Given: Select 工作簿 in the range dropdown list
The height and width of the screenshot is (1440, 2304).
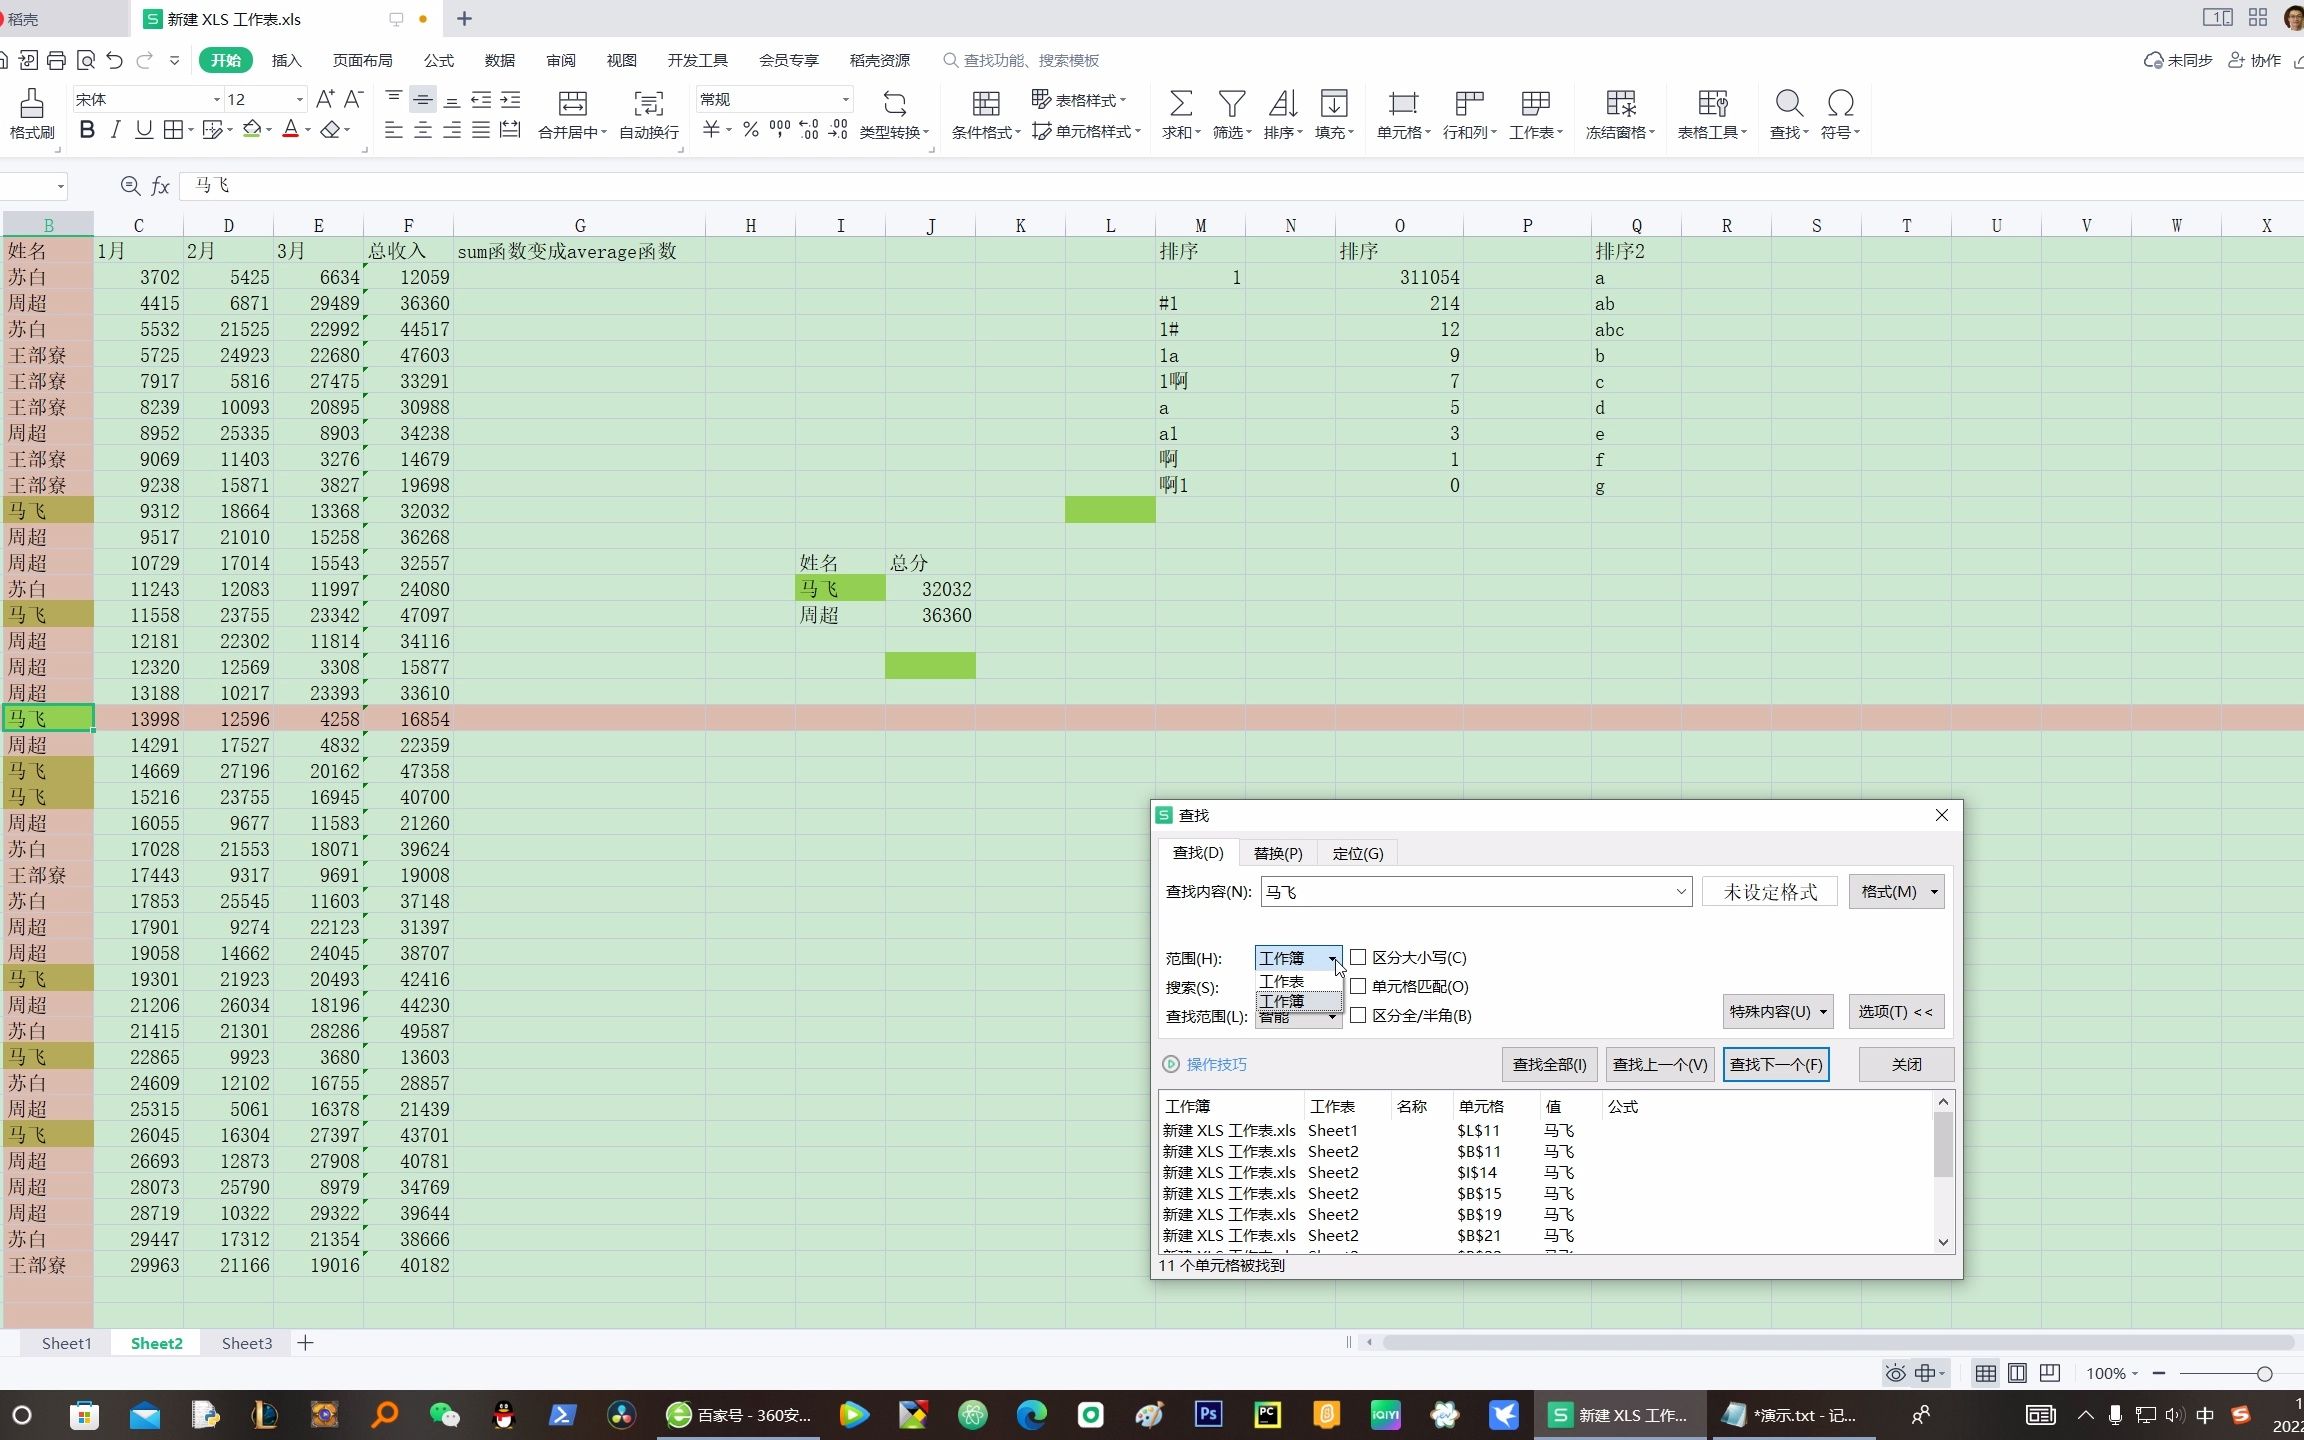Looking at the screenshot, I should pyautogui.click(x=1298, y=1001).
